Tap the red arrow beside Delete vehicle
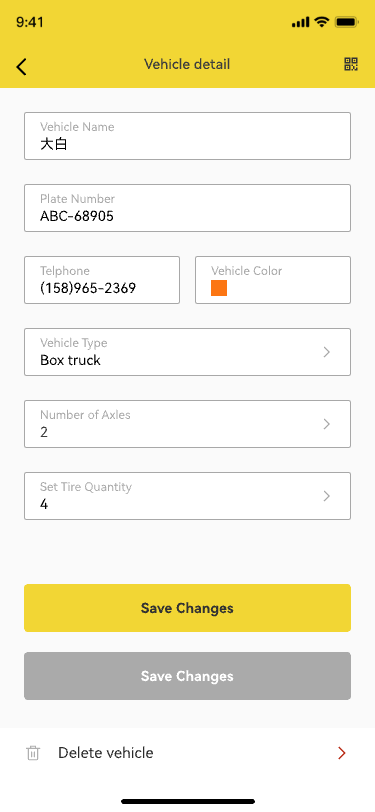Image resolution: width=375 pixels, height=812 pixels. click(x=342, y=753)
